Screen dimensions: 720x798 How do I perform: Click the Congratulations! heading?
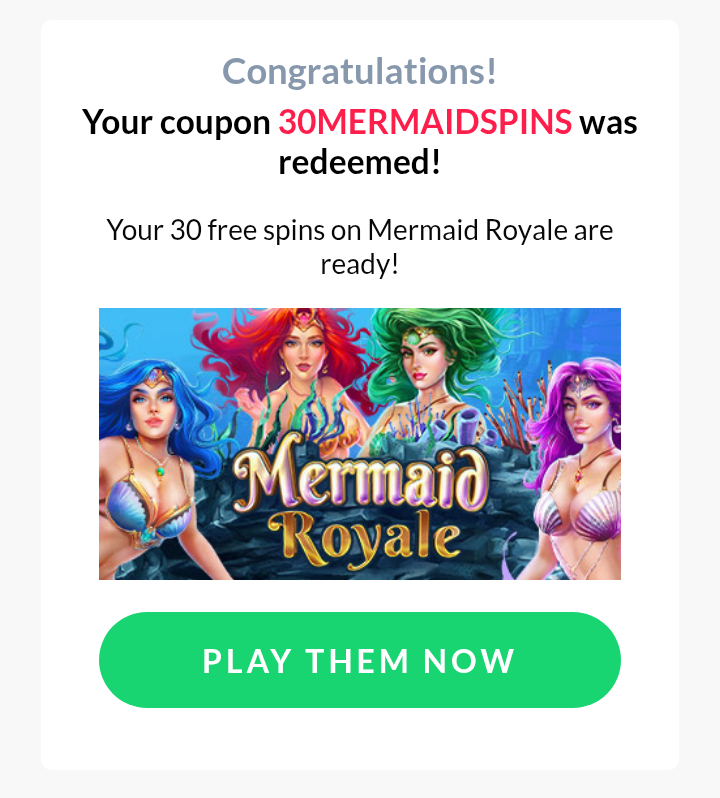pos(359,72)
